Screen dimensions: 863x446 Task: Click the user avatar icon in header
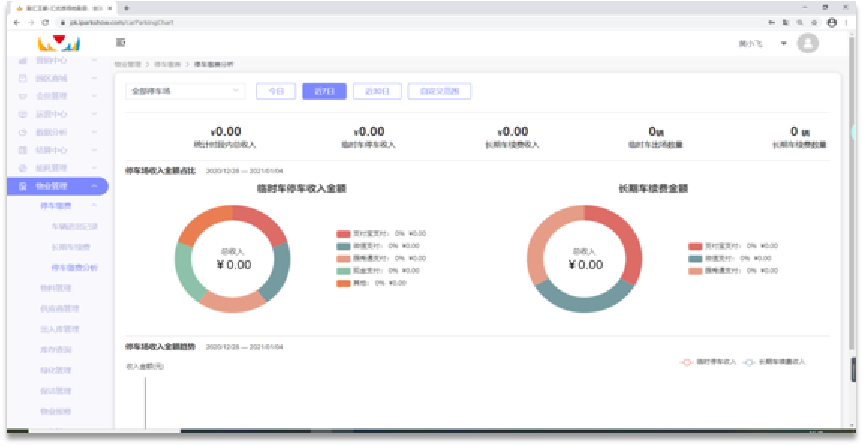808,43
